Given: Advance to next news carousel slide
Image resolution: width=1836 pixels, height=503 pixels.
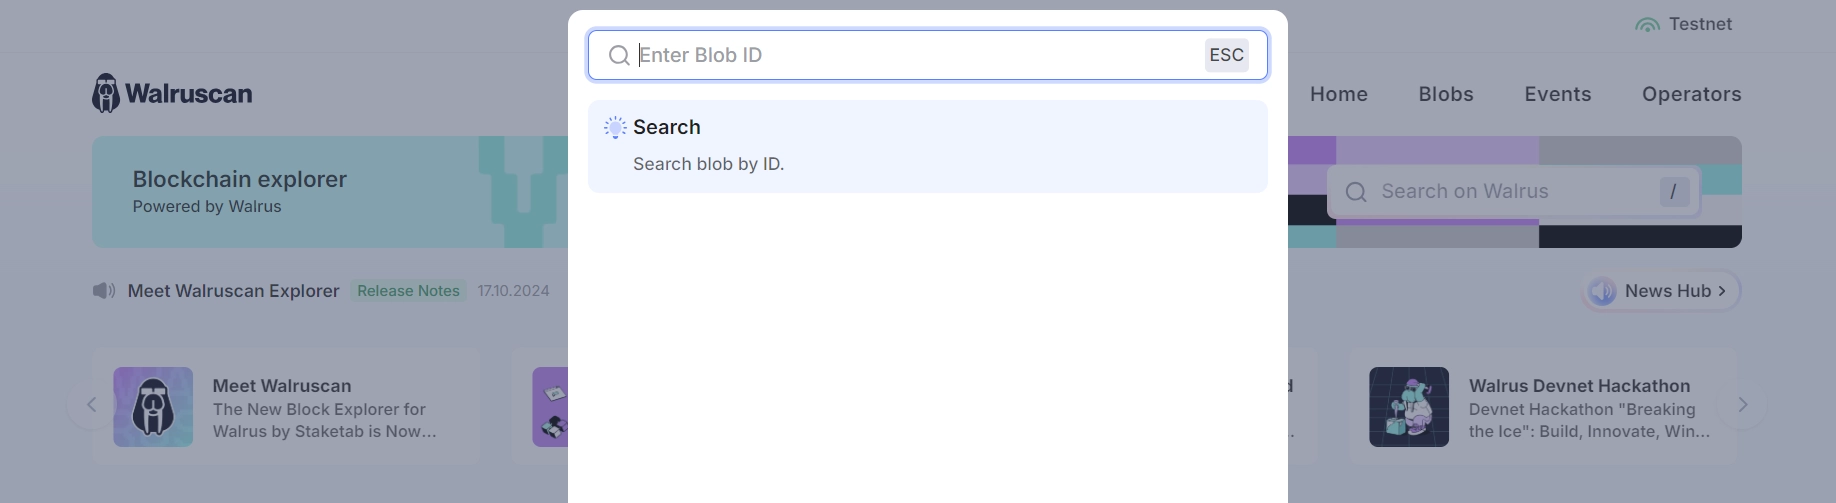Looking at the screenshot, I should pyautogui.click(x=1743, y=404).
